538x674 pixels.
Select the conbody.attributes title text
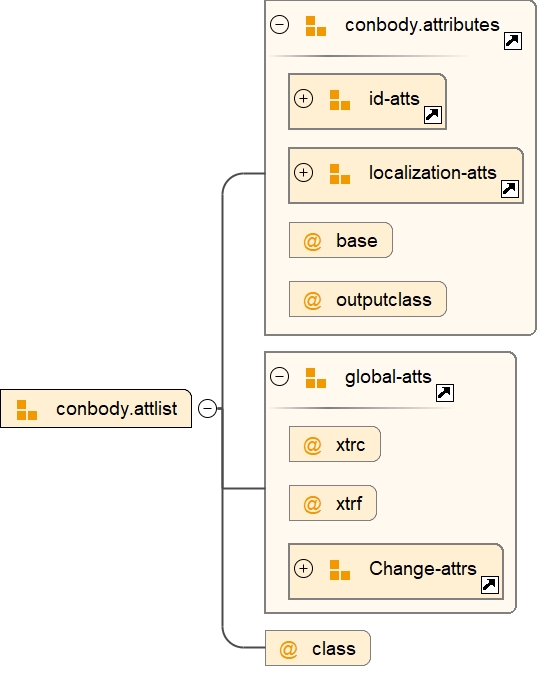point(422,25)
